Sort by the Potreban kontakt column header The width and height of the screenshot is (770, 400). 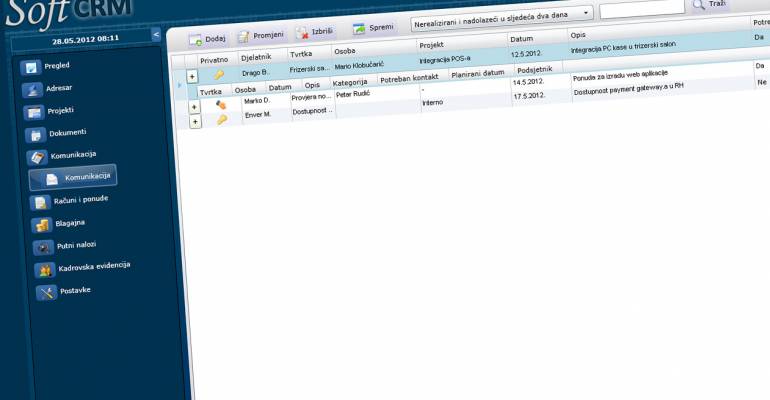point(409,78)
